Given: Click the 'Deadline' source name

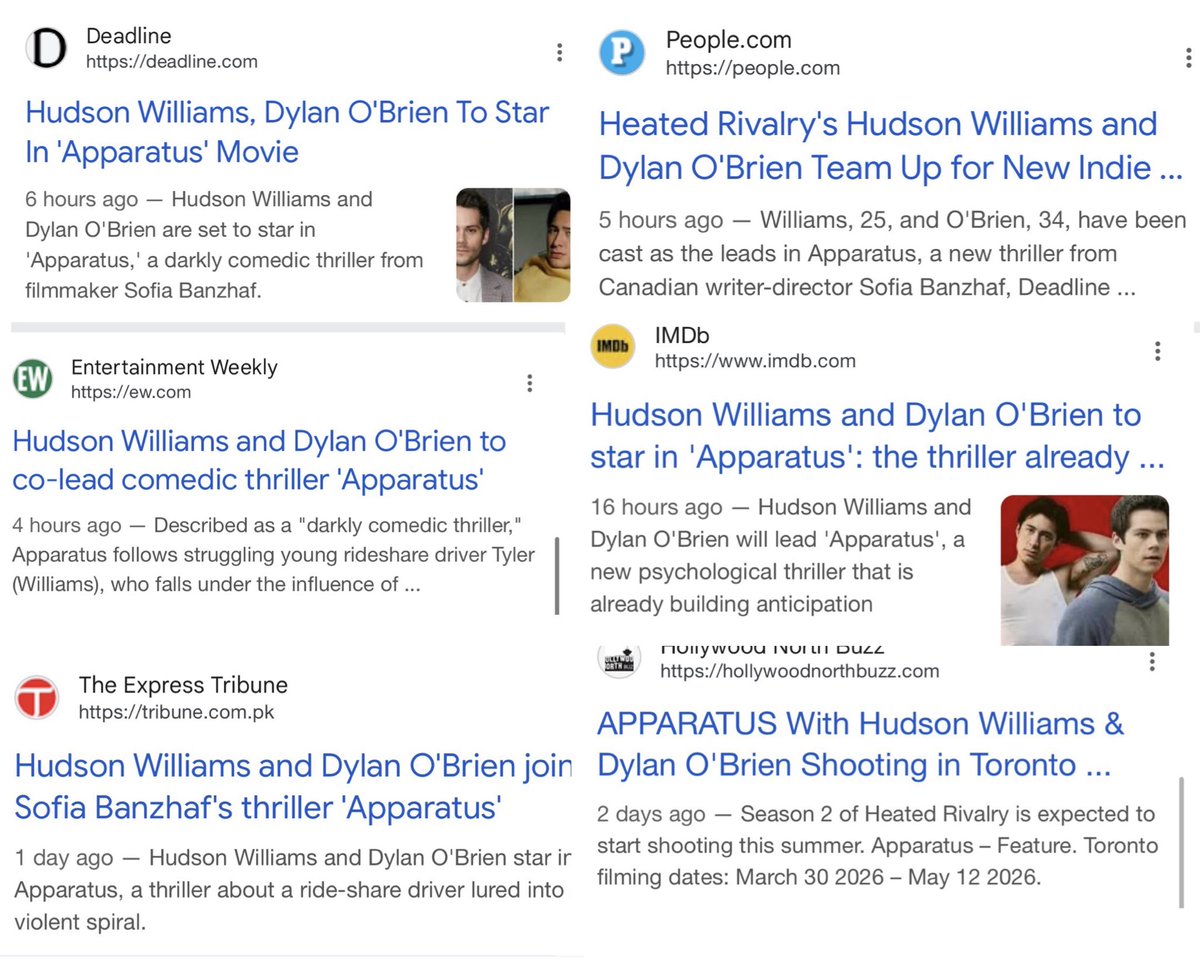Looking at the screenshot, I should tap(129, 36).
